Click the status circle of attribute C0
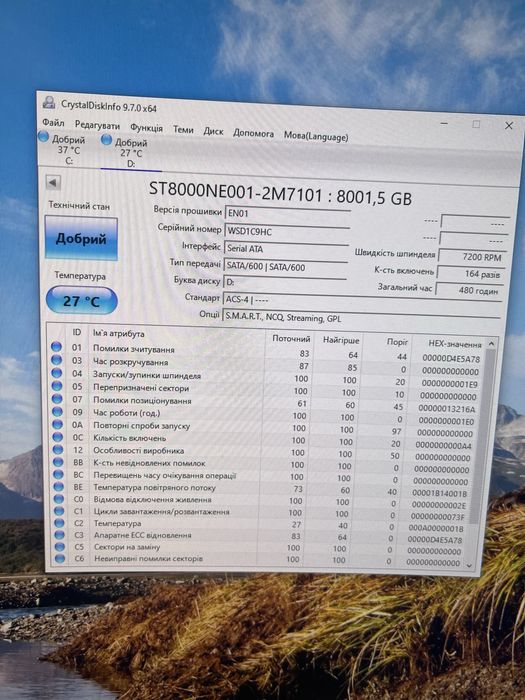Image resolution: width=525 pixels, height=700 pixels. (59, 499)
